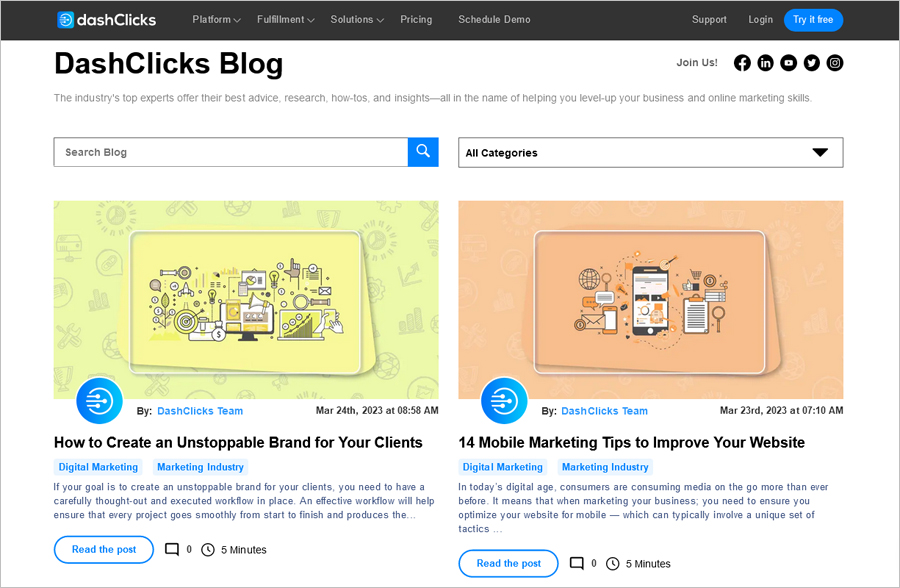Image resolution: width=900 pixels, height=588 pixels.
Task: Select Digital Marketing tag under Unstoppable Brand post
Action: tap(98, 467)
